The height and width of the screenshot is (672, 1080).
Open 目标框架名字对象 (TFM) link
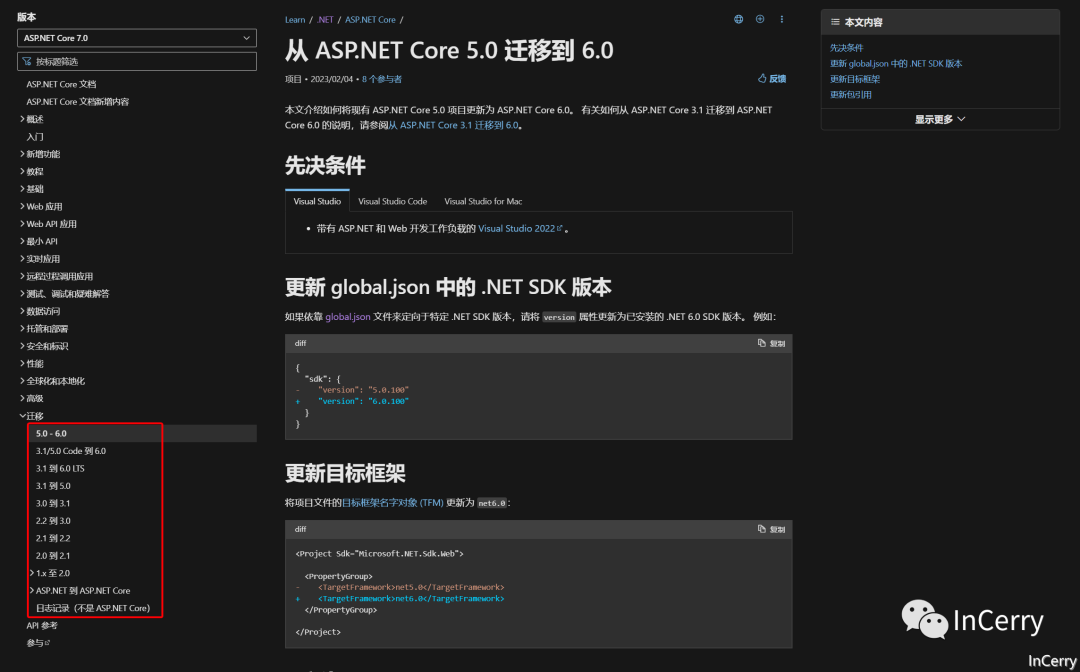pyautogui.click(x=393, y=503)
